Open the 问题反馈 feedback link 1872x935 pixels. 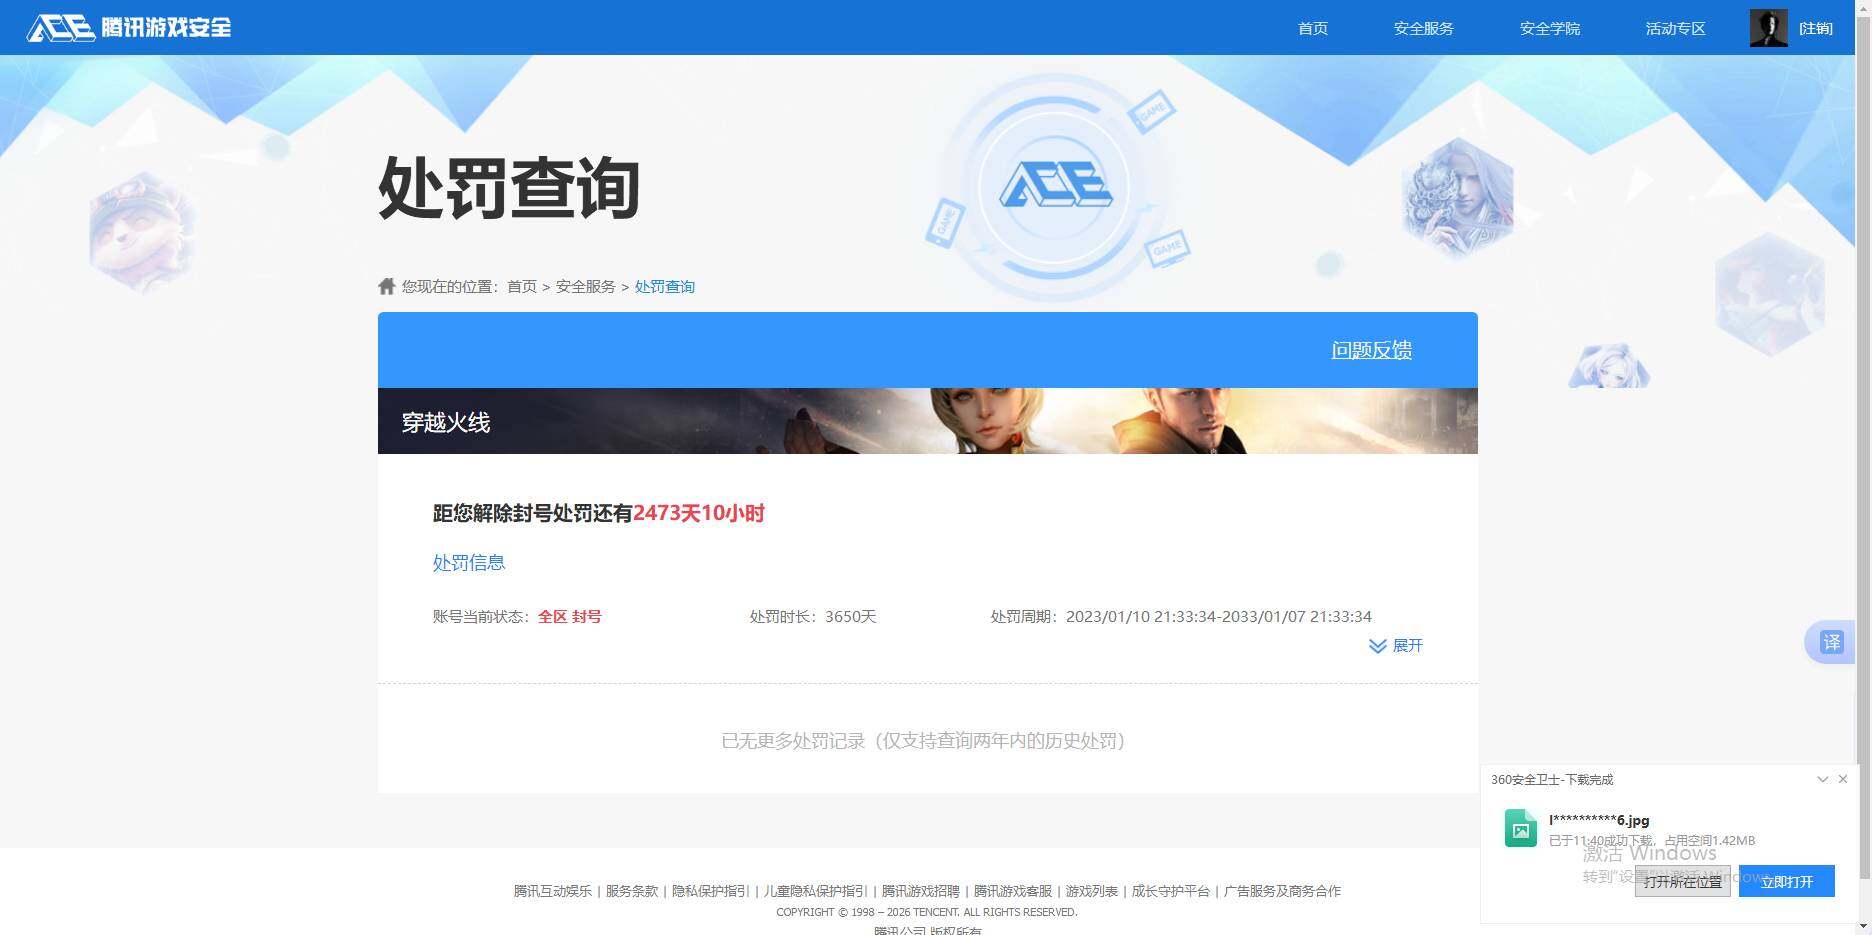(x=1371, y=350)
